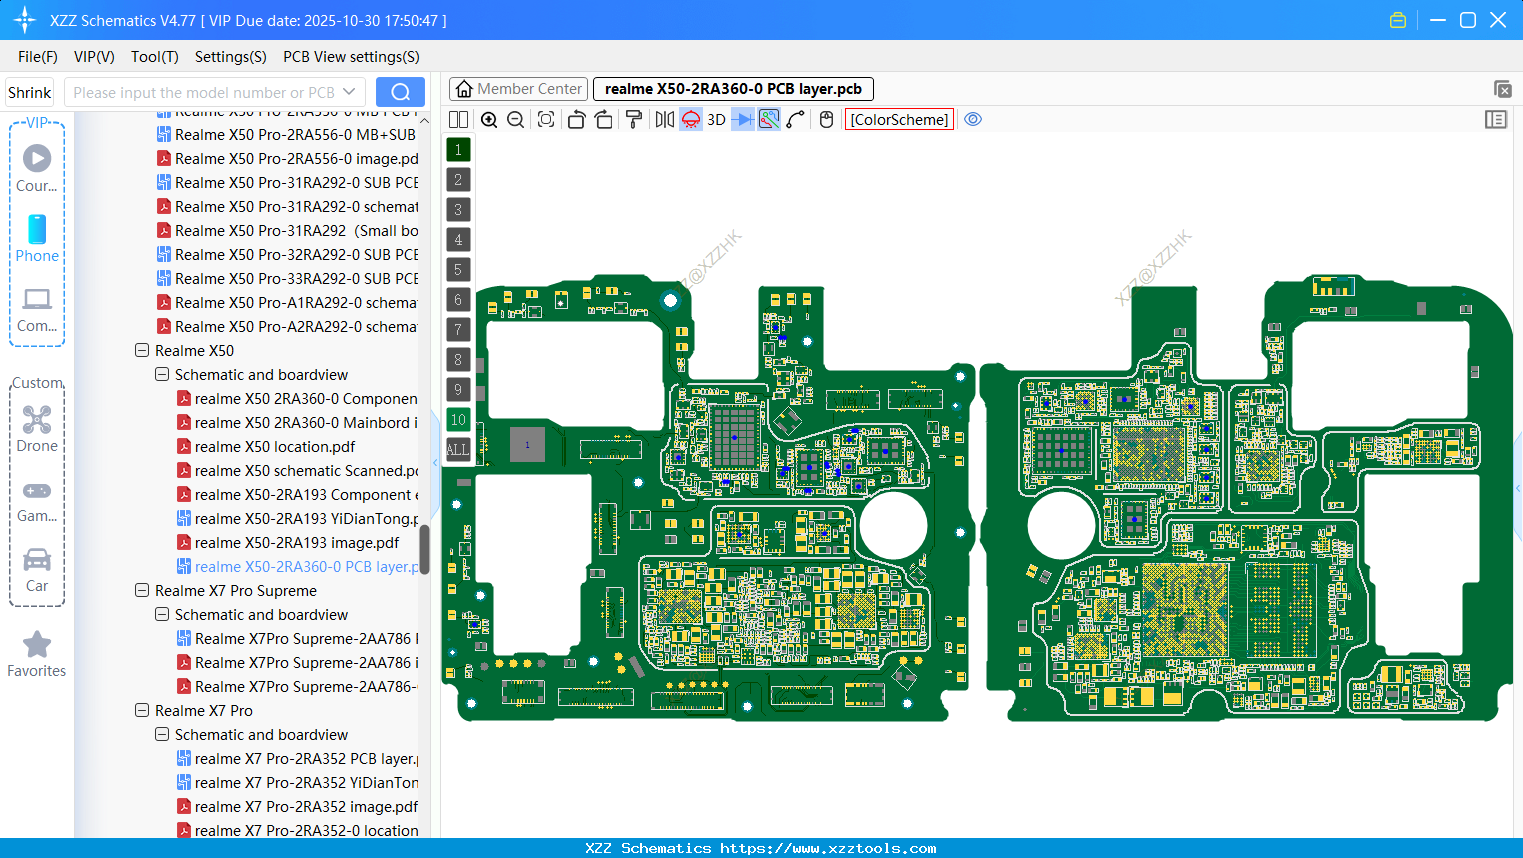1523x858 pixels.
Task: Click the mirror flip icon
Action: pos(664,120)
